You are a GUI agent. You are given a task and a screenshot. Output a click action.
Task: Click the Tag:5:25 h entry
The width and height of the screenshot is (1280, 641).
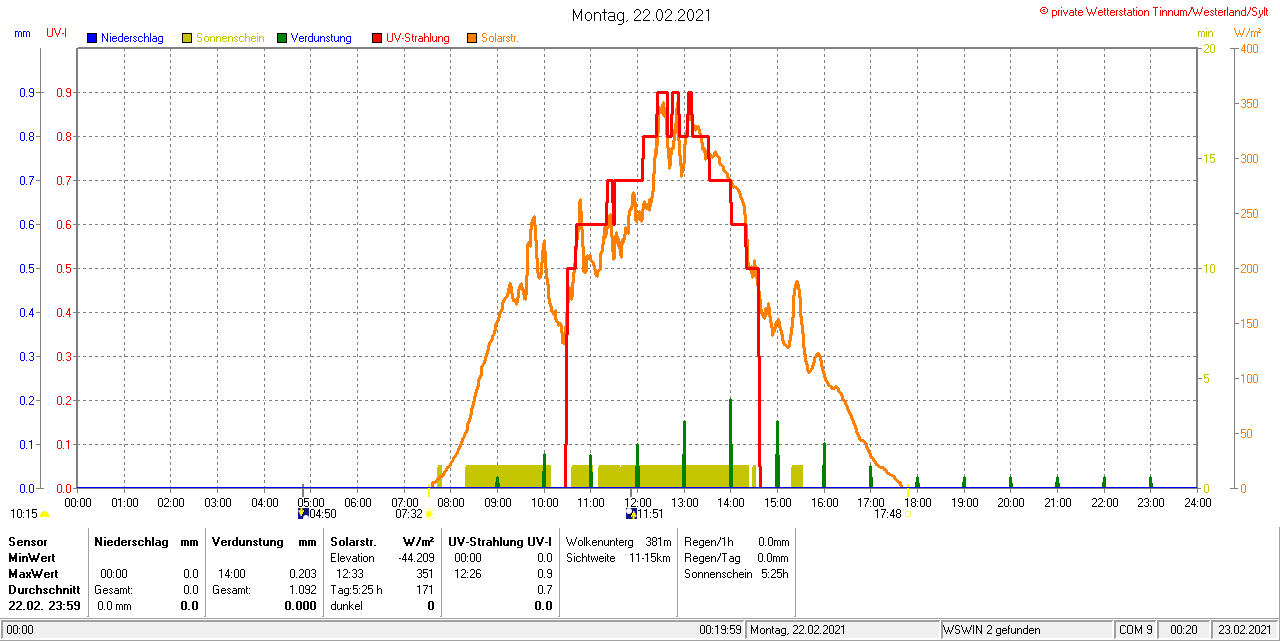356,590
